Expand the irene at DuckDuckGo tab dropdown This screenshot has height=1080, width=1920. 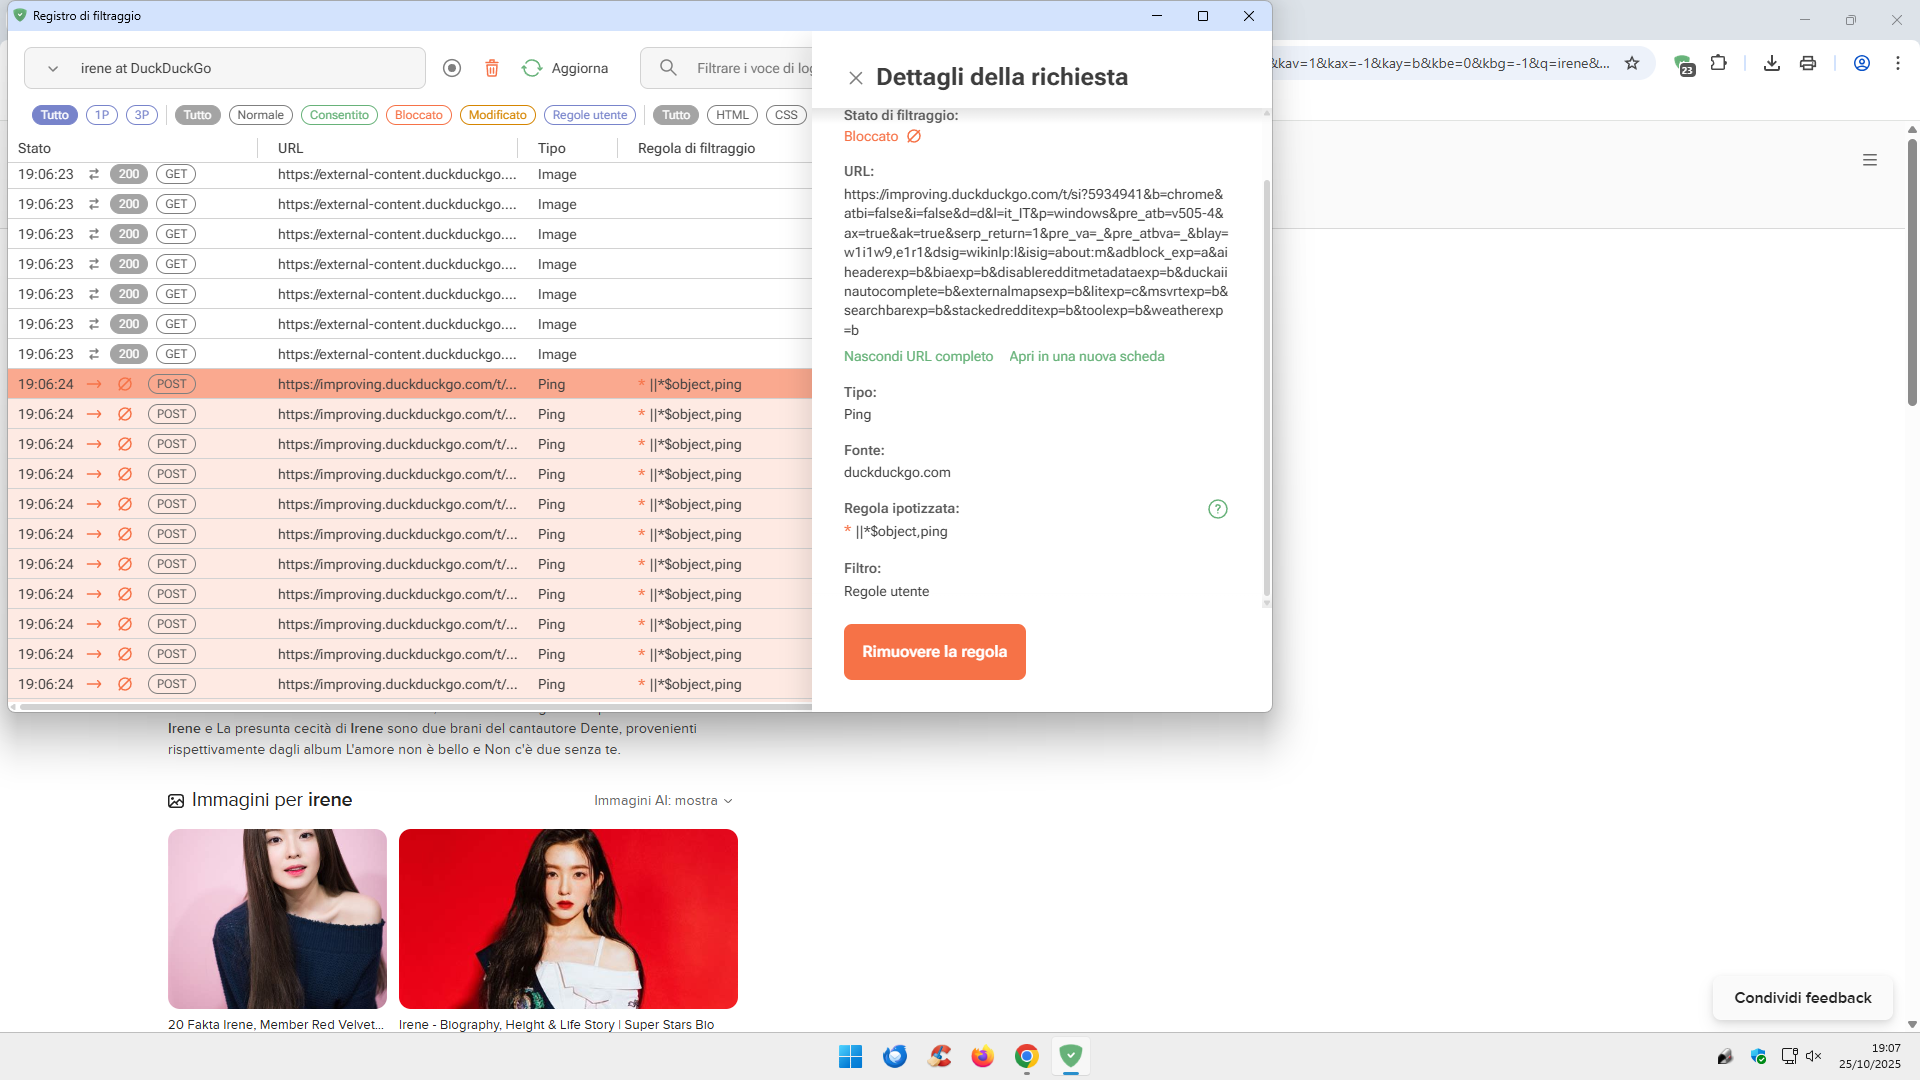click(x=53, y=69)
